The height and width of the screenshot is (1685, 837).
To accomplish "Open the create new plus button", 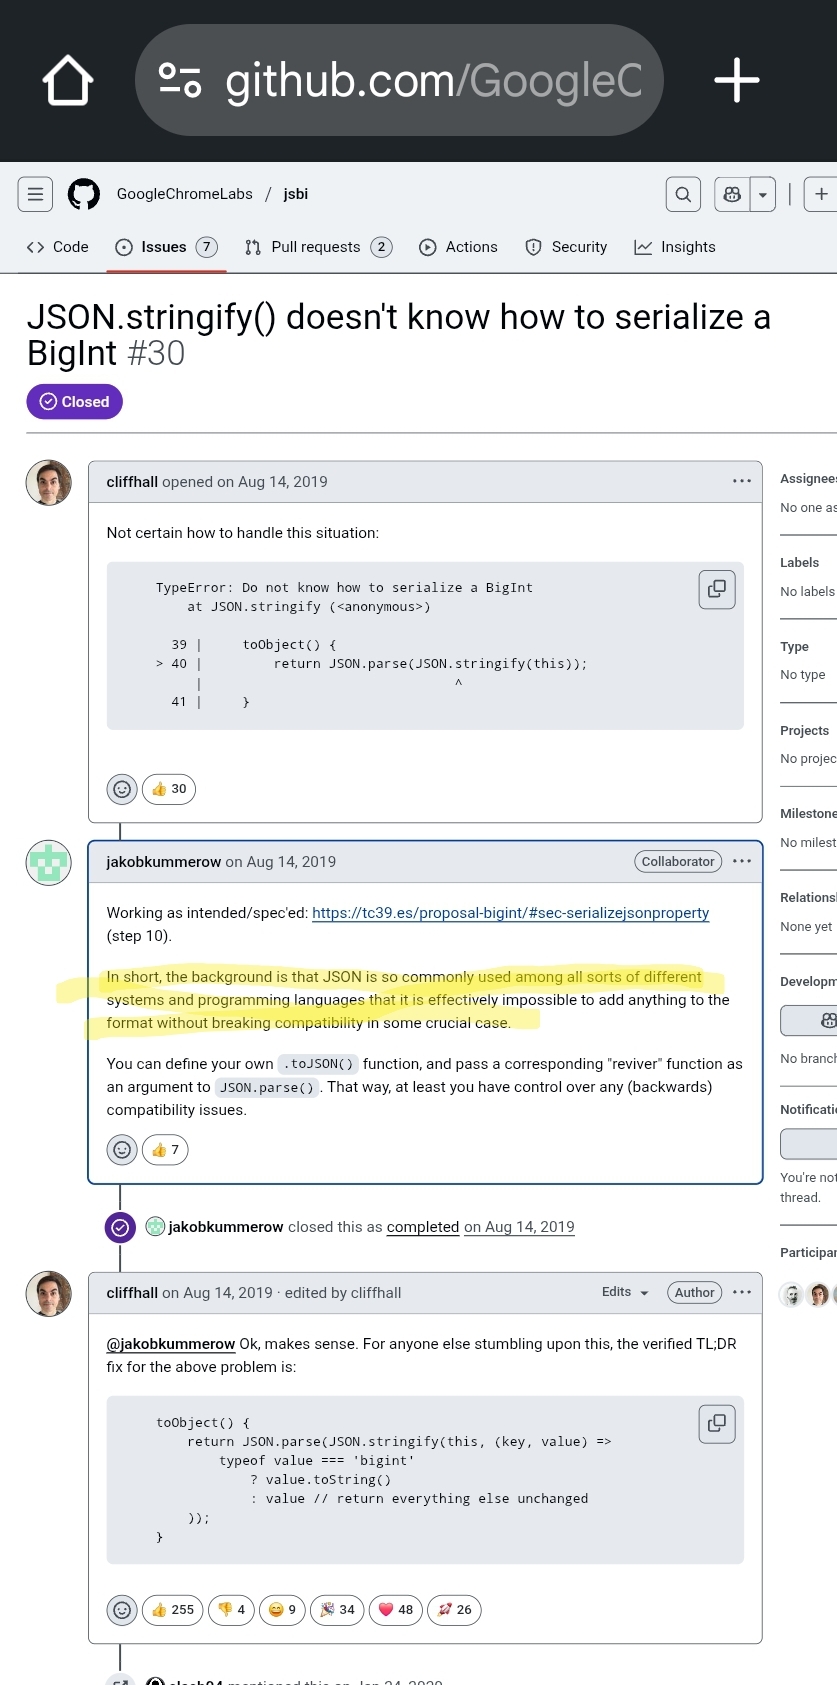I will tap(821, 194).
